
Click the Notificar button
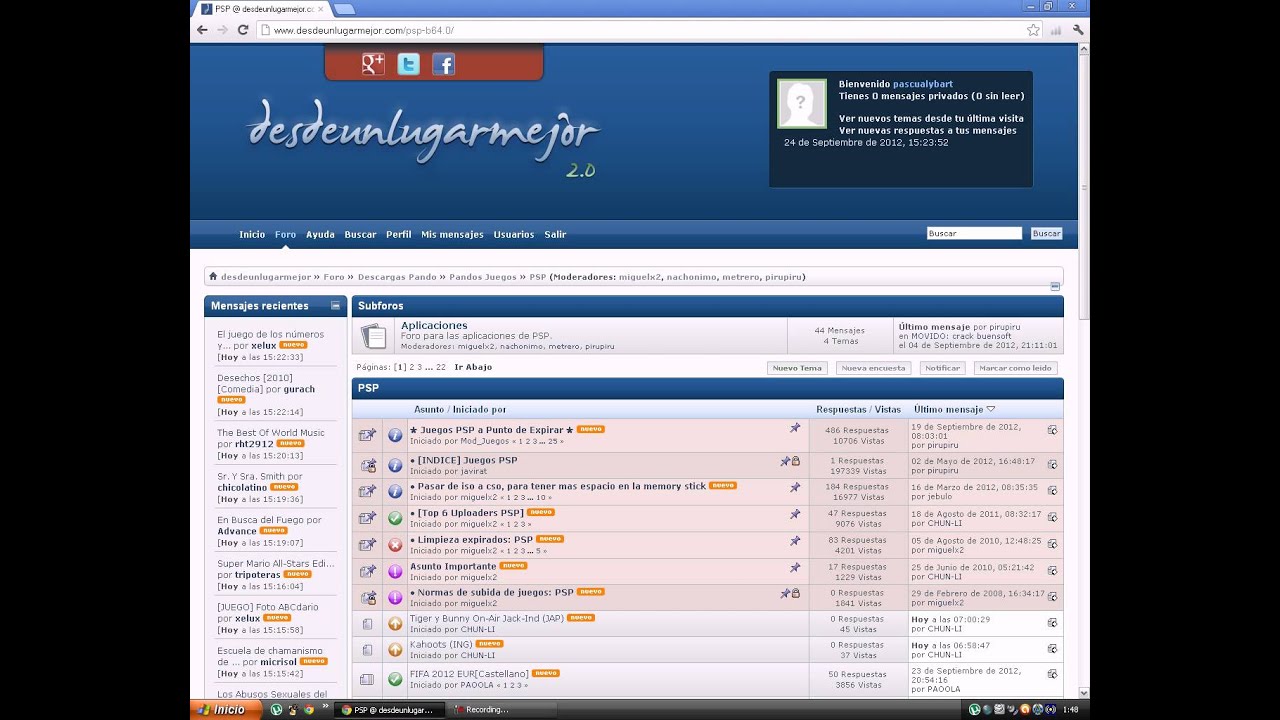click(942, 368)
